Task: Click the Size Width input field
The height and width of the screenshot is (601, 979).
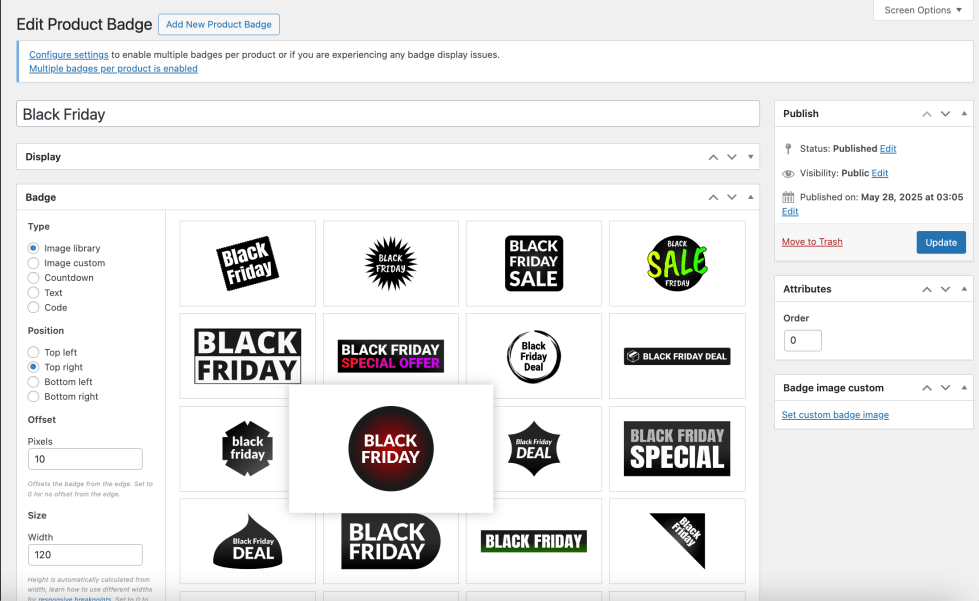Action: (x=85, y=554)
